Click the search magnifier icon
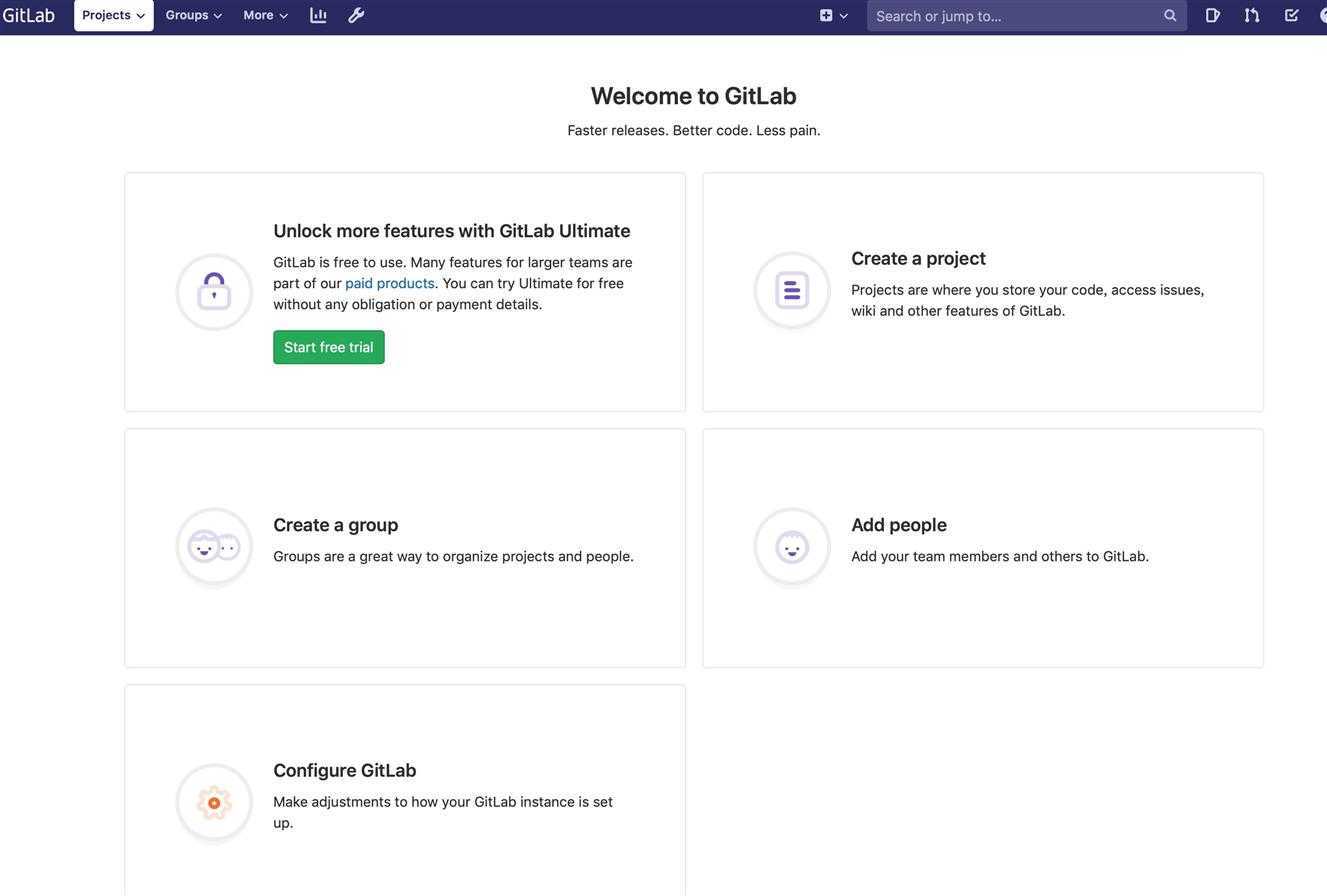Viewport: 1327px width, 896px height. coord(1170,15)
